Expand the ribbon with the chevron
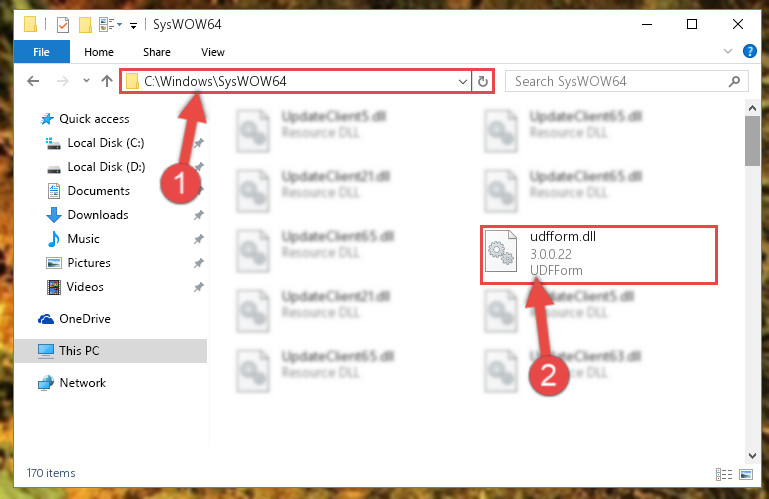Screen dimensions: 769x499 click(x=728, y=51)
